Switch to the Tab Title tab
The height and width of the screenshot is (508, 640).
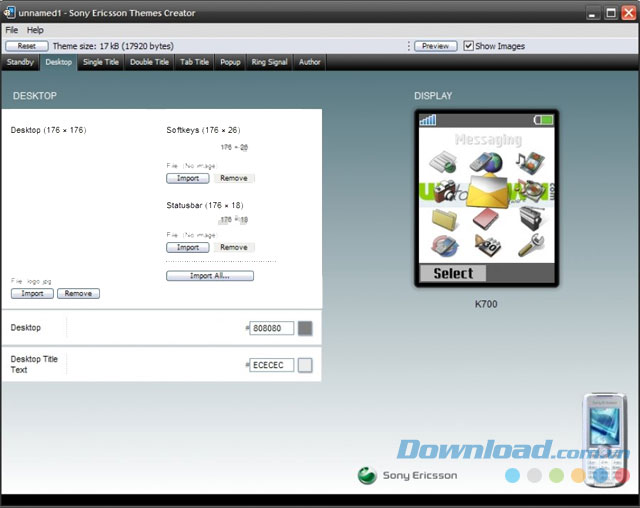(194, 62)
